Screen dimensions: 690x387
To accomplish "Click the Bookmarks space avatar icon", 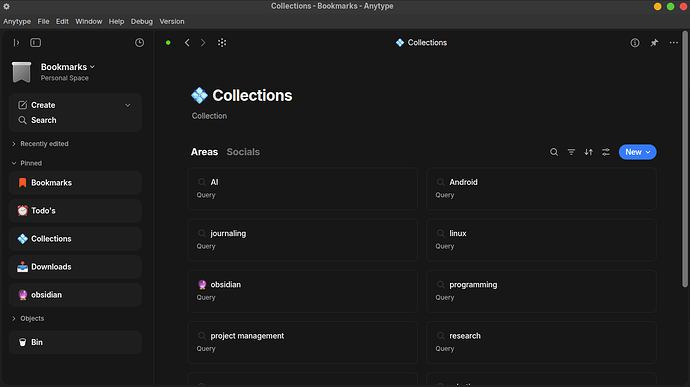I will tap(22, 72).
